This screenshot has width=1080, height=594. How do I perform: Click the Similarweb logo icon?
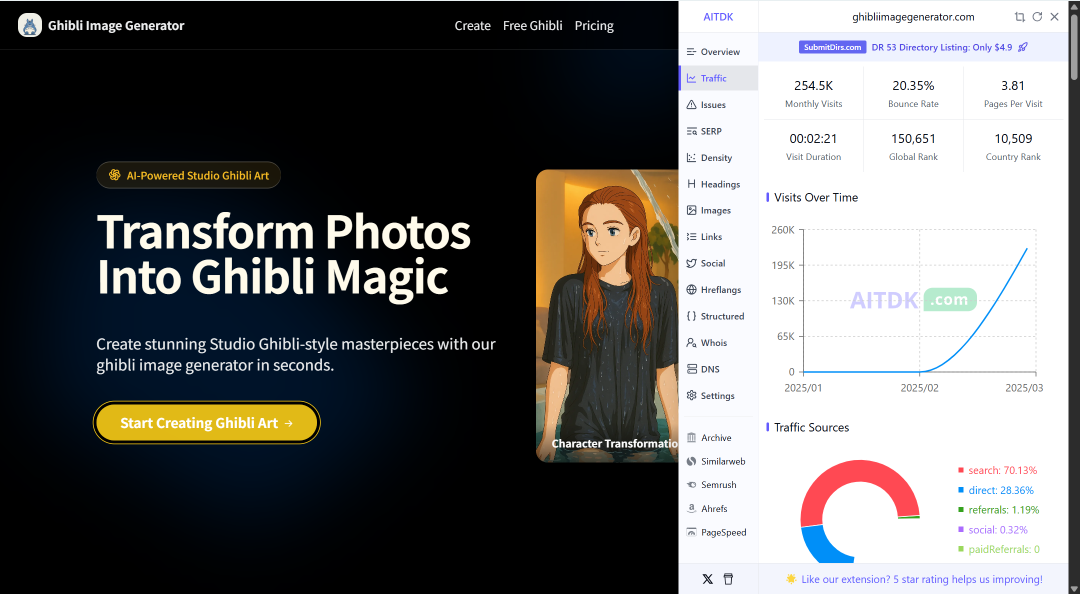[692, 462]
